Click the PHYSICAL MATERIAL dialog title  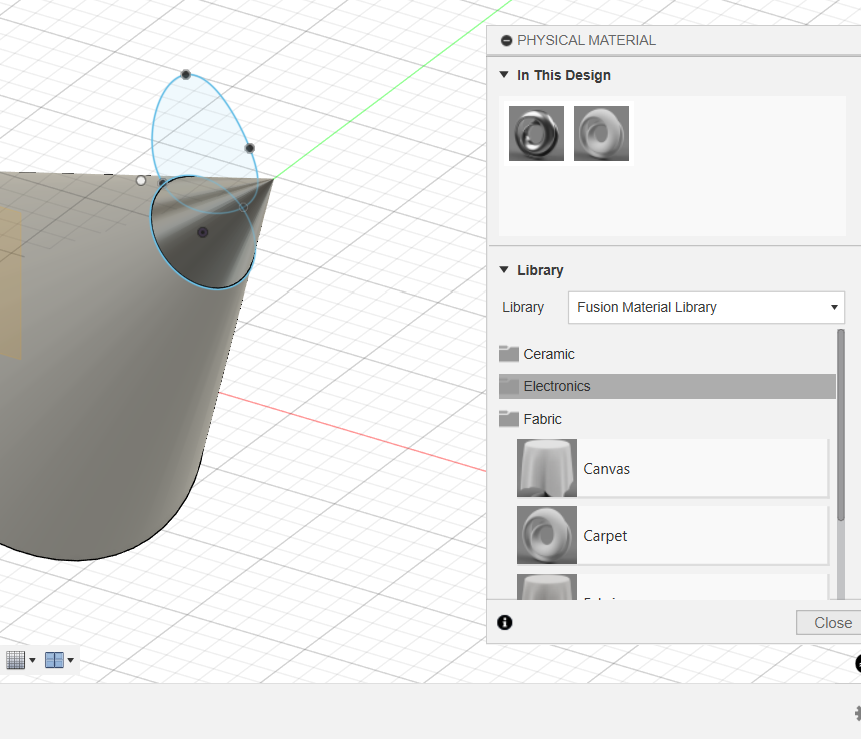pos(586,41)
